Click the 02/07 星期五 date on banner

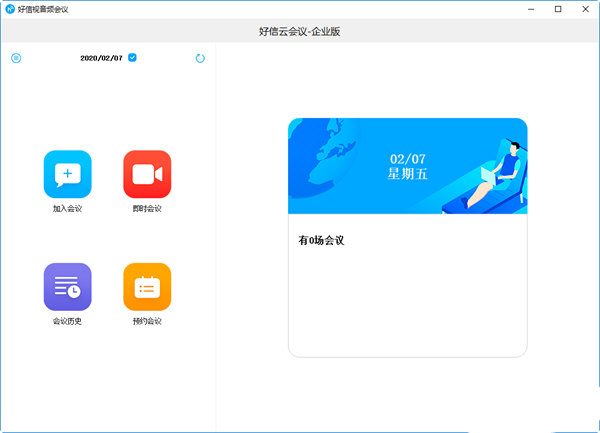[x=408, y=166]
